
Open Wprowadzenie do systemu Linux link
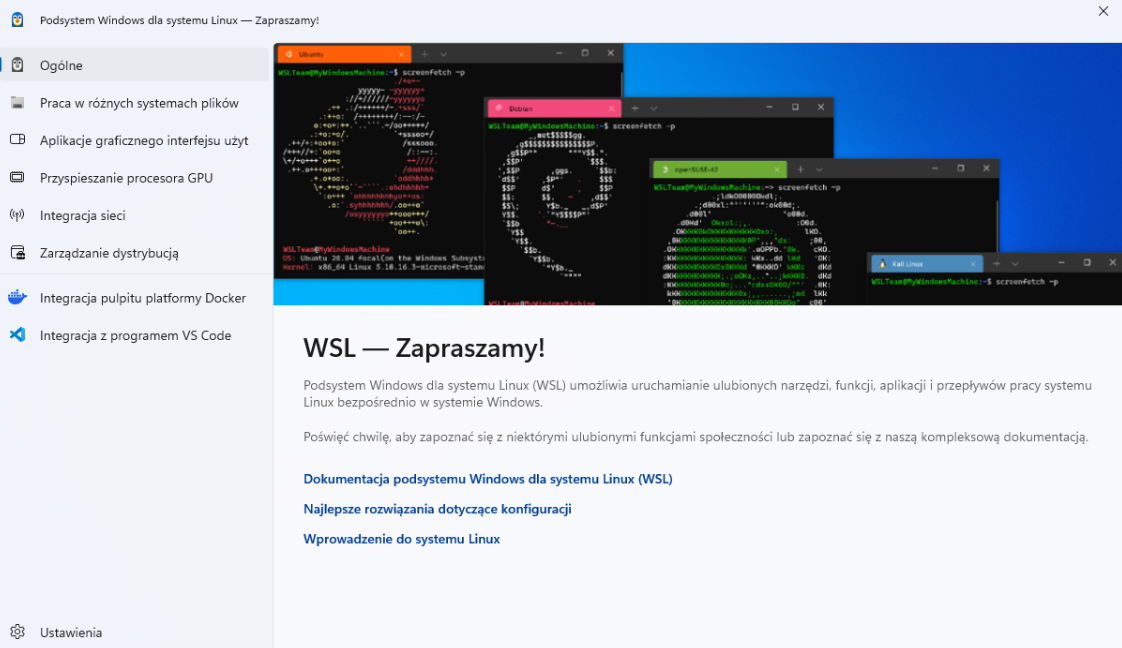(401, 539)
